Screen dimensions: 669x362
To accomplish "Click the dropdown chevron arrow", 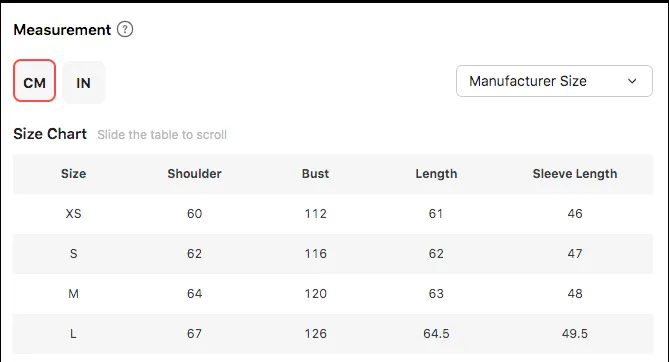I will pyautogui.click(x=632, y=81).
